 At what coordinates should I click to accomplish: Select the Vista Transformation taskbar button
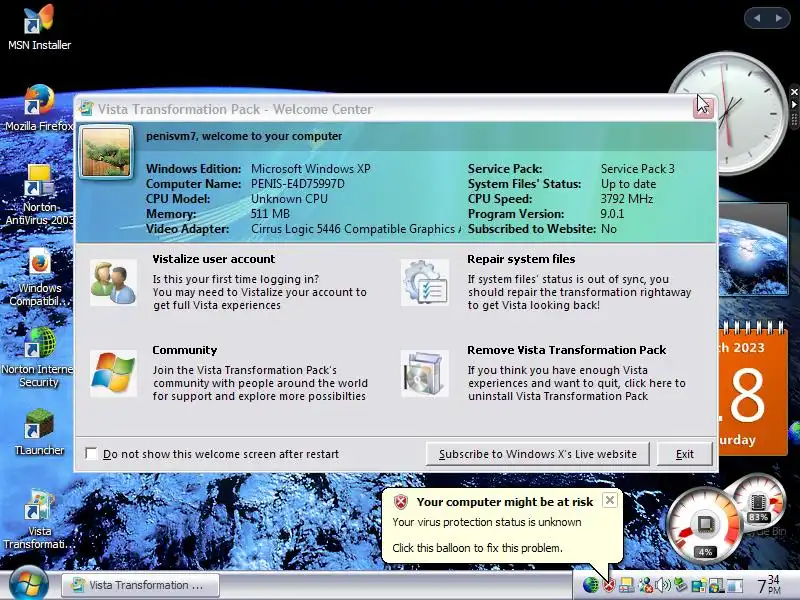click(x=141, y=585)
